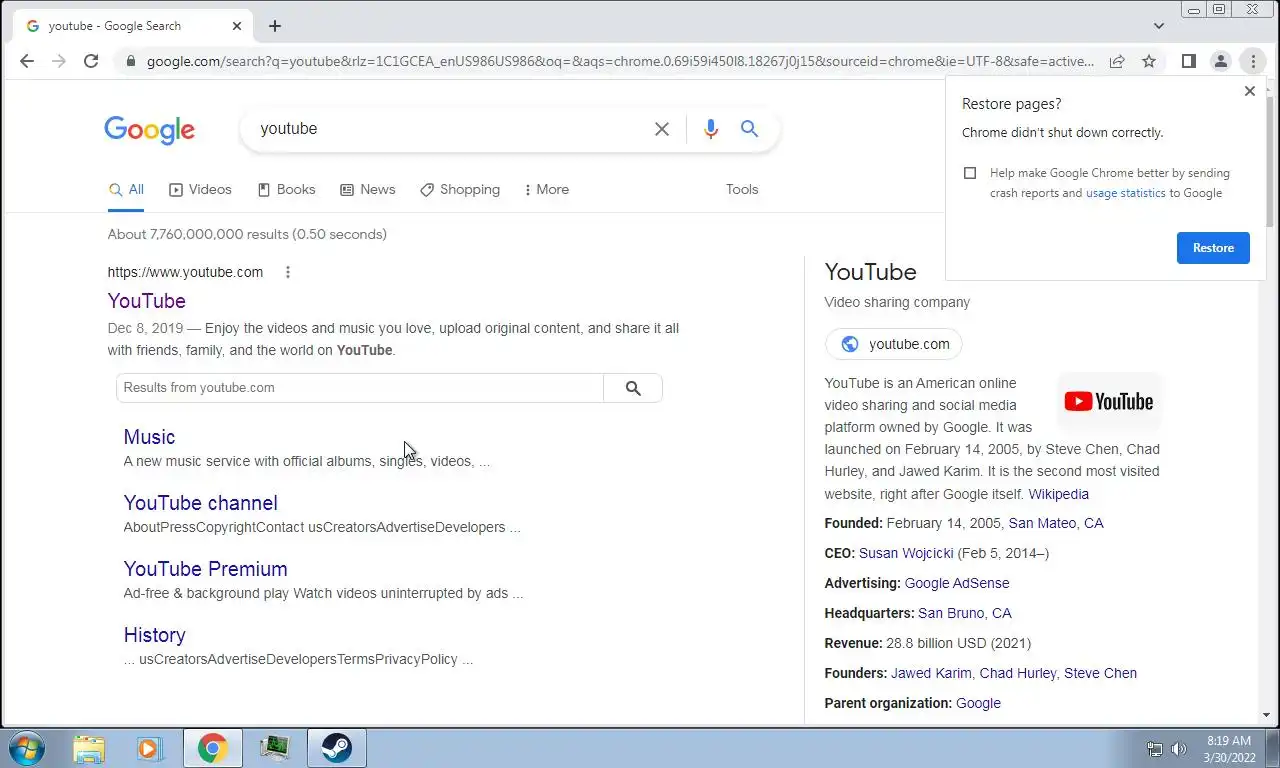The image size is (1280, 768).
Task: Open the History sitelink
Action: [x=154, y=635]
